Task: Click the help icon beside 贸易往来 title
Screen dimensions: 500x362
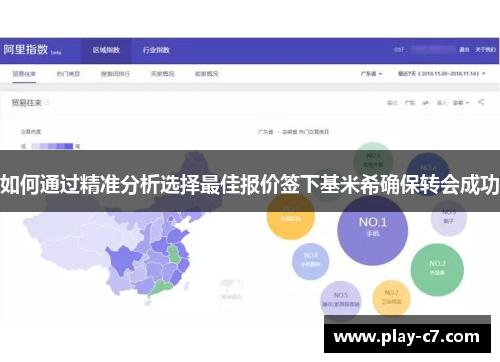Action: tap(47, 103)
